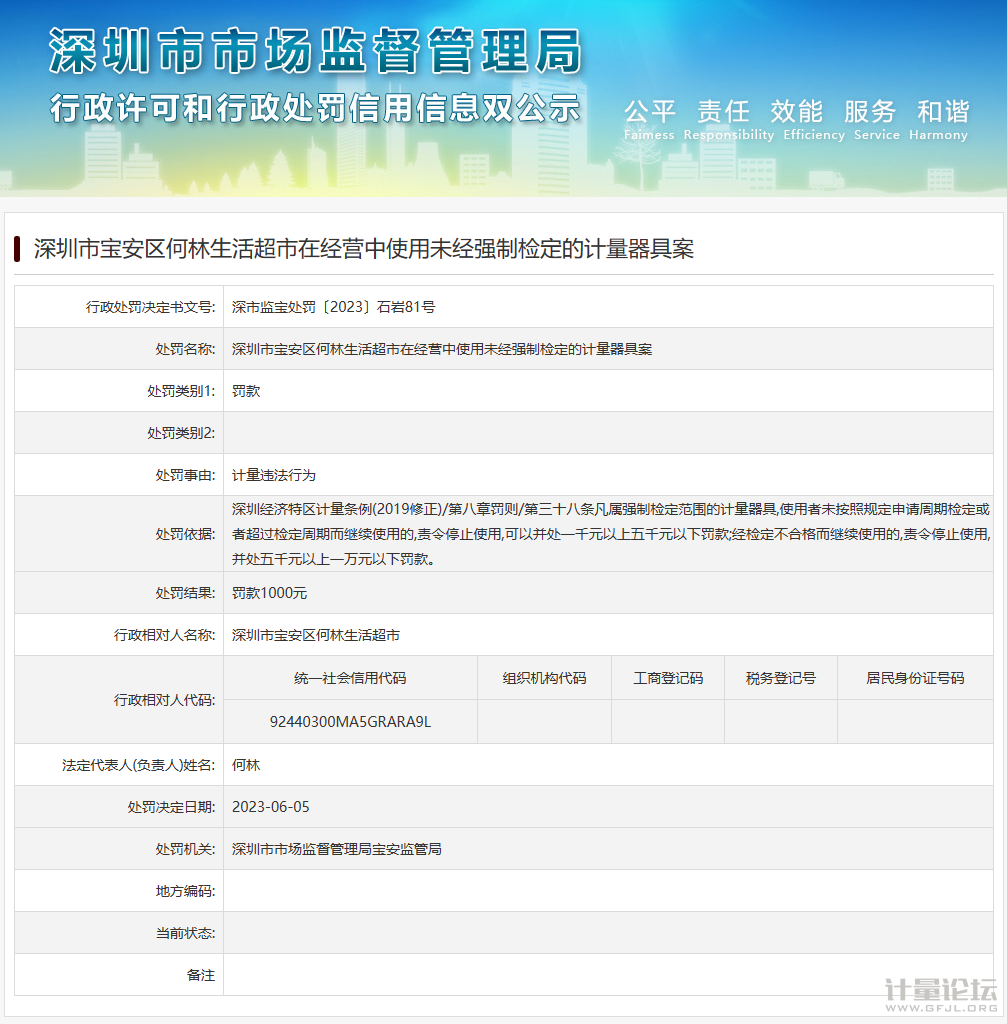The height and width of the screenshot is (1024, 1007).
Task: Click the 行政相对人名称 value 深圳市宝安区何林生活超市
Action: pos(315,635)
